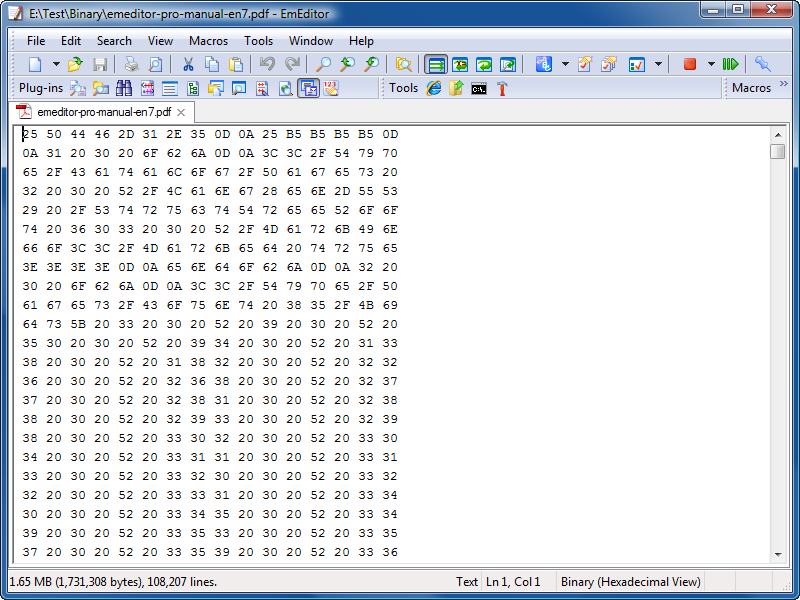Click the red record/stop macro button

coord(690,64)
